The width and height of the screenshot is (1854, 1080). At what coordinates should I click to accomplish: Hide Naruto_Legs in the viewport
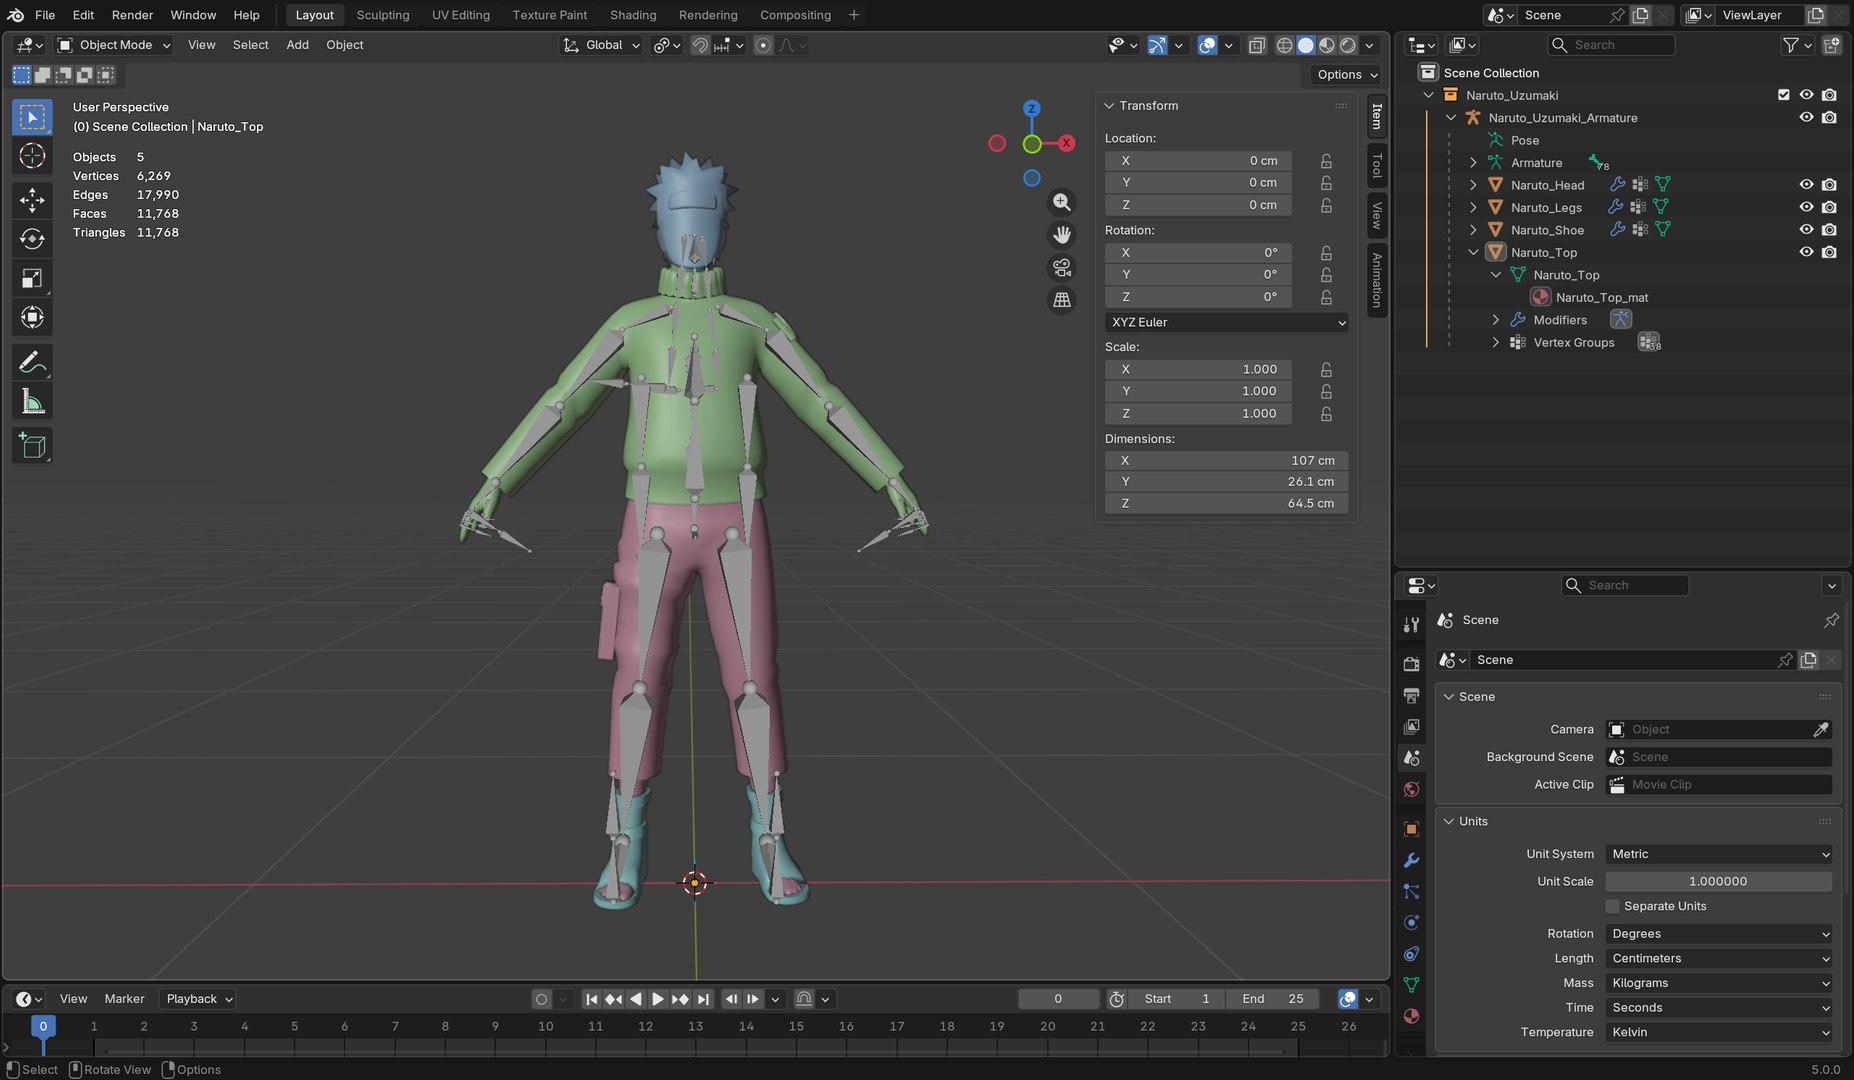pos(1806,207)
